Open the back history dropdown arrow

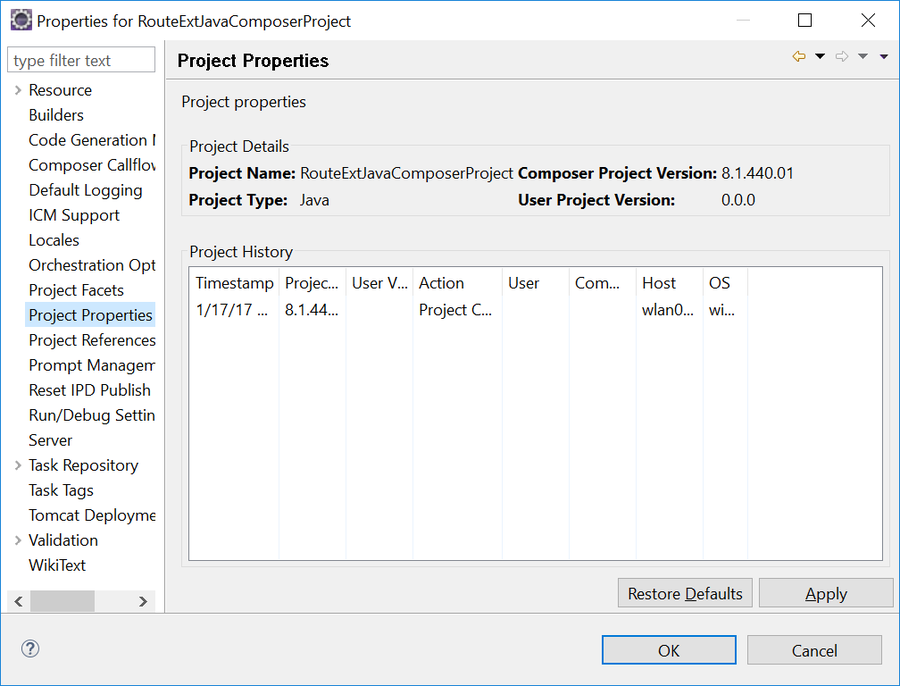tap(820, 56)
